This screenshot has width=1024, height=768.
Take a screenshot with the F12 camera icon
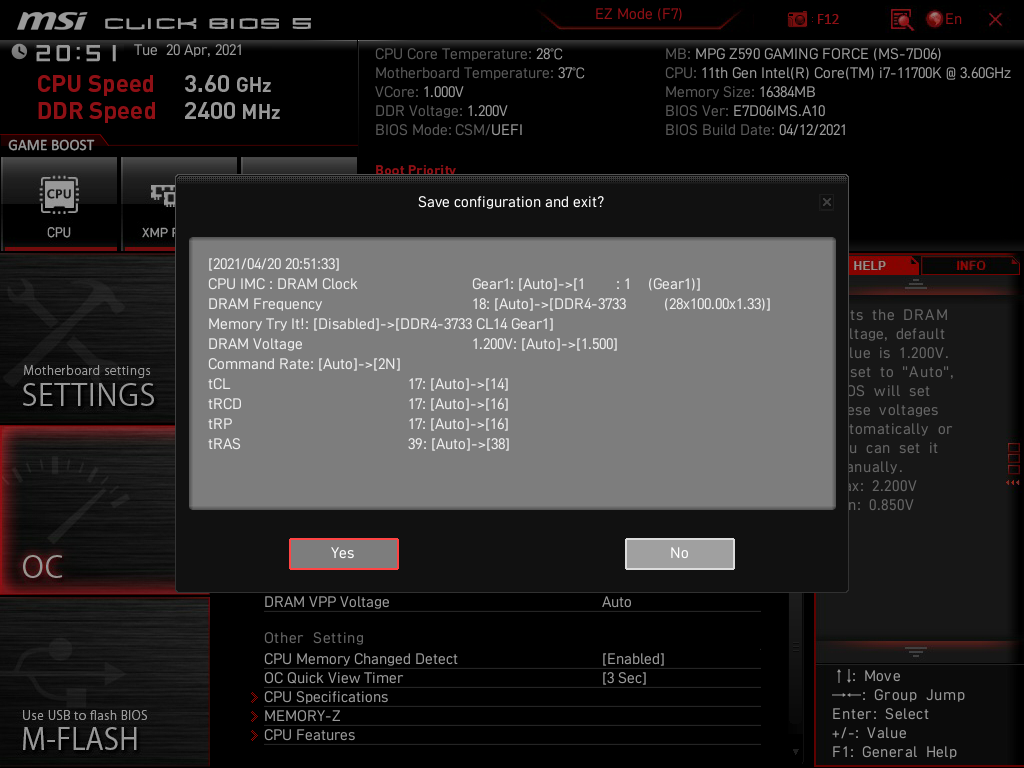(797, 19)
